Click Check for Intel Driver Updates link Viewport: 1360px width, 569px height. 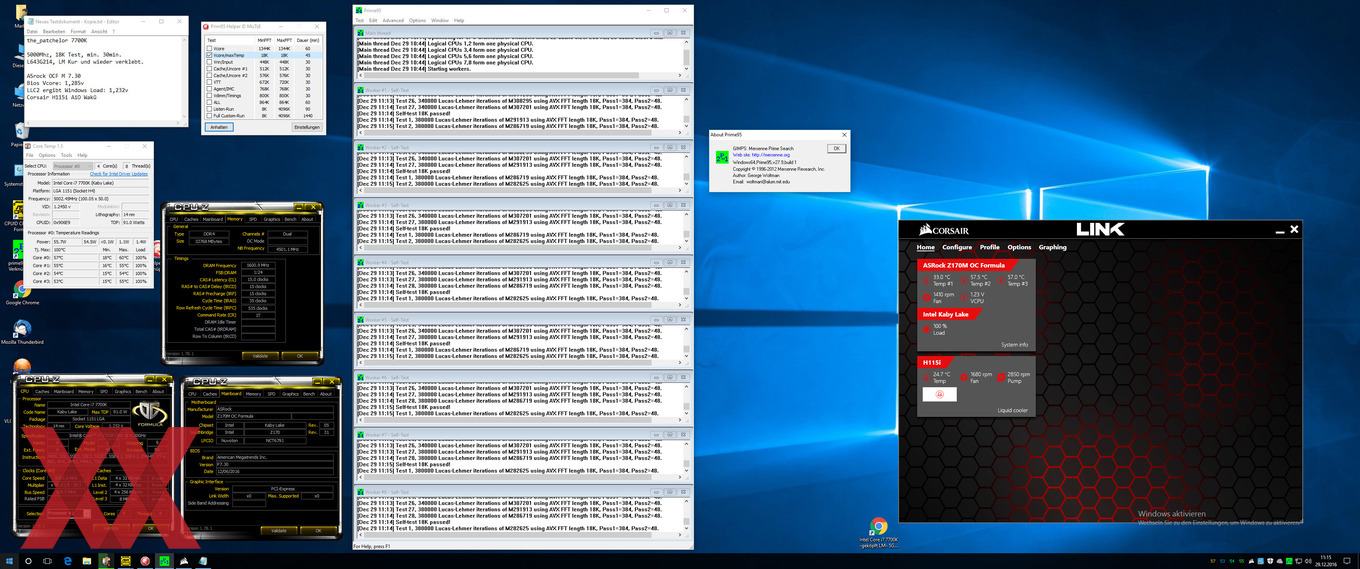[x=119, y=174]
